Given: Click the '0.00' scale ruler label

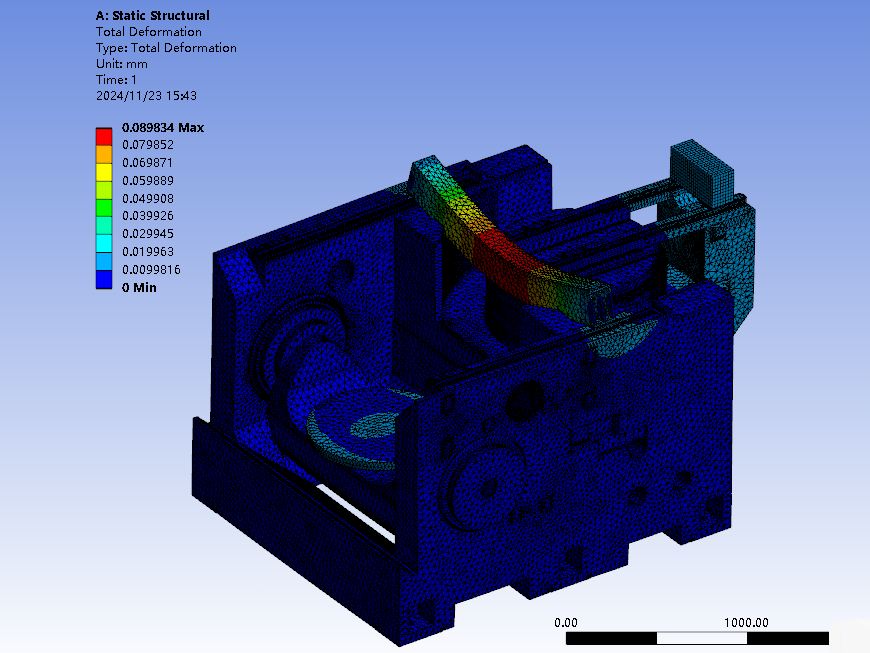Looking at the screenshot, I should pos(566,622).
